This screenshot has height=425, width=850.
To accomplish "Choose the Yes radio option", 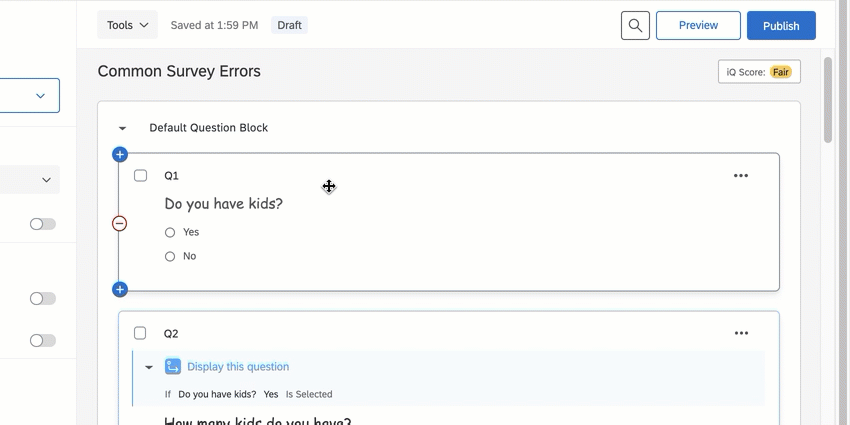I will [x=170, y=233].
